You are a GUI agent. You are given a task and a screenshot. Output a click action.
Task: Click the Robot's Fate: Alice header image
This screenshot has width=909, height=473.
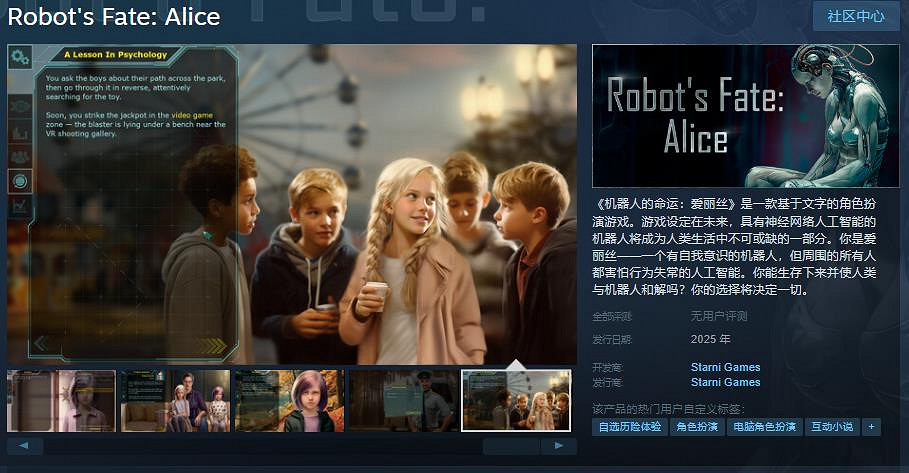click(746, 116)
